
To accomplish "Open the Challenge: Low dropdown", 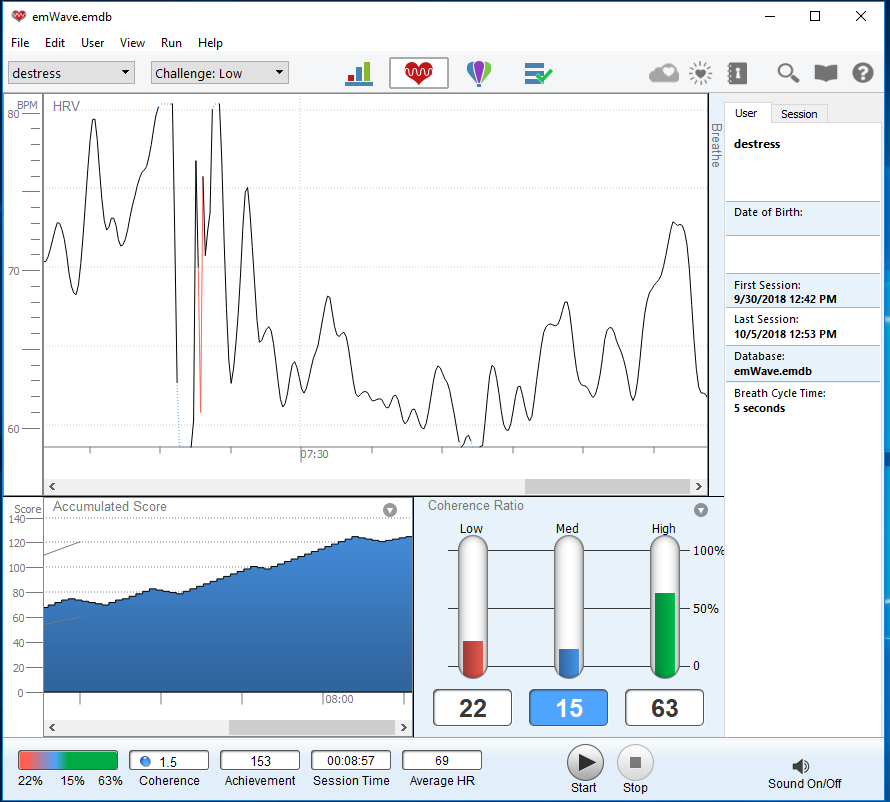I will (x=220, y=73).
